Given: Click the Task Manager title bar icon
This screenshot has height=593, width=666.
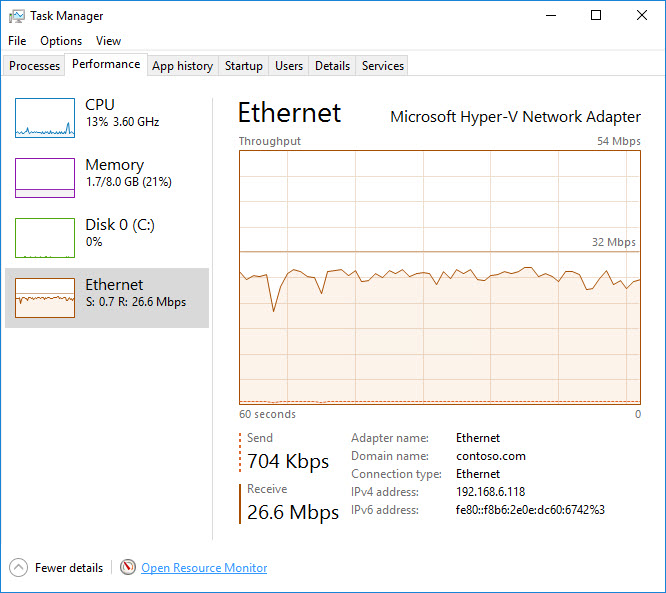Looking at the screenshot, I should (x=17, y=16).
